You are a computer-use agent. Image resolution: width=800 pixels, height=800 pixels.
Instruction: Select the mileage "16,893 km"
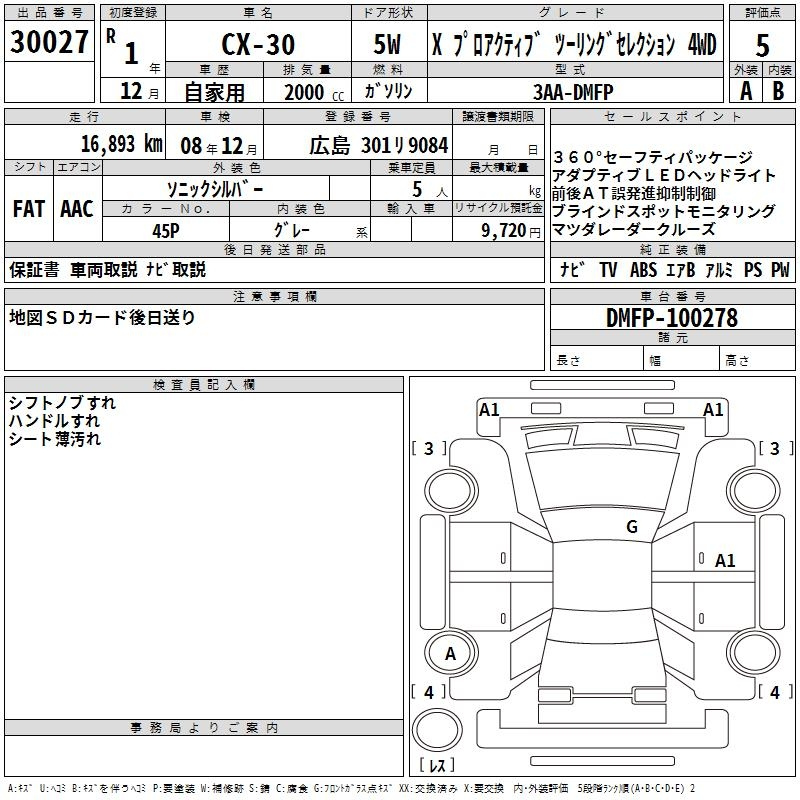click(x=122, y=144)
